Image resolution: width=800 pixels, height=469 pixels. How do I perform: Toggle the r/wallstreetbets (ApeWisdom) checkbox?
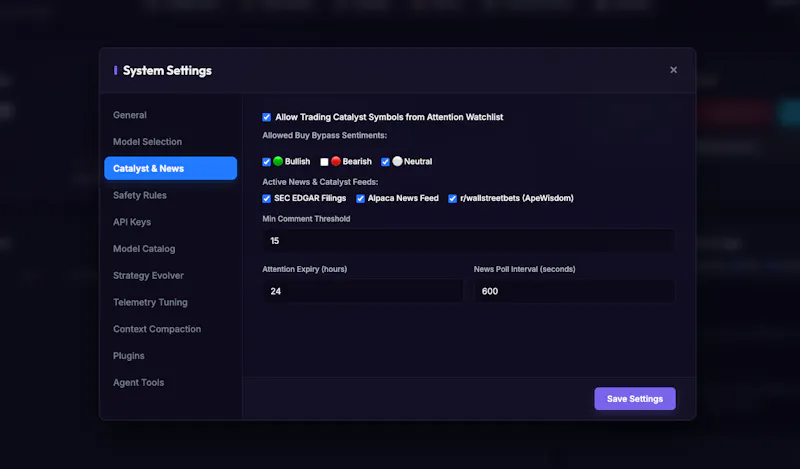(452, 199)
